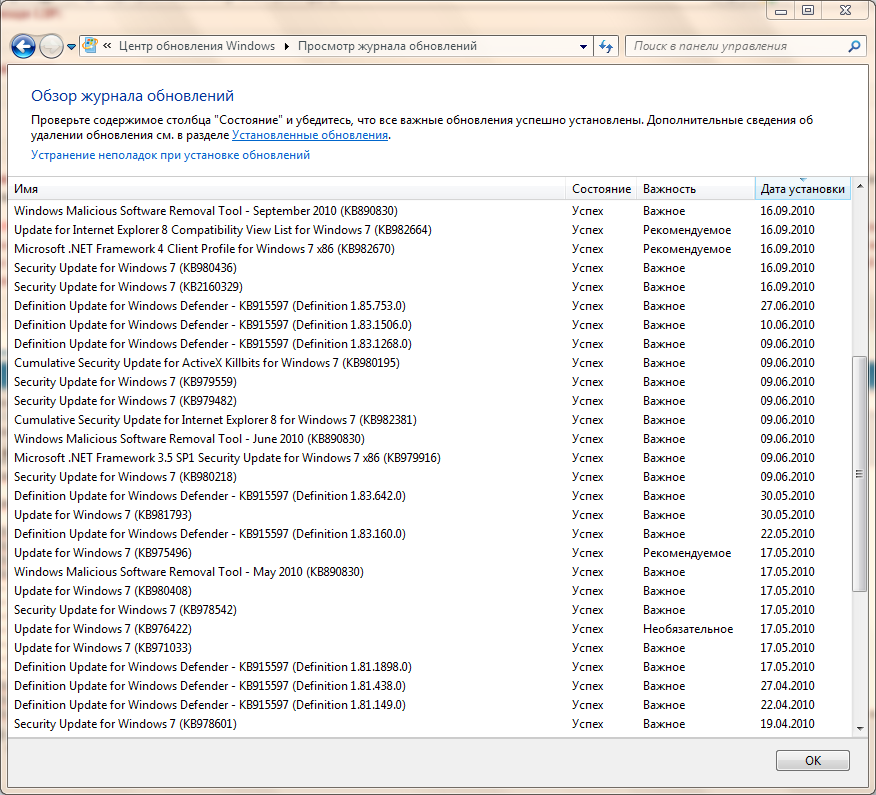Select Defender Definition 1.83.642.0 row
The width and height of the screenshot is (876, 795).
429,496
